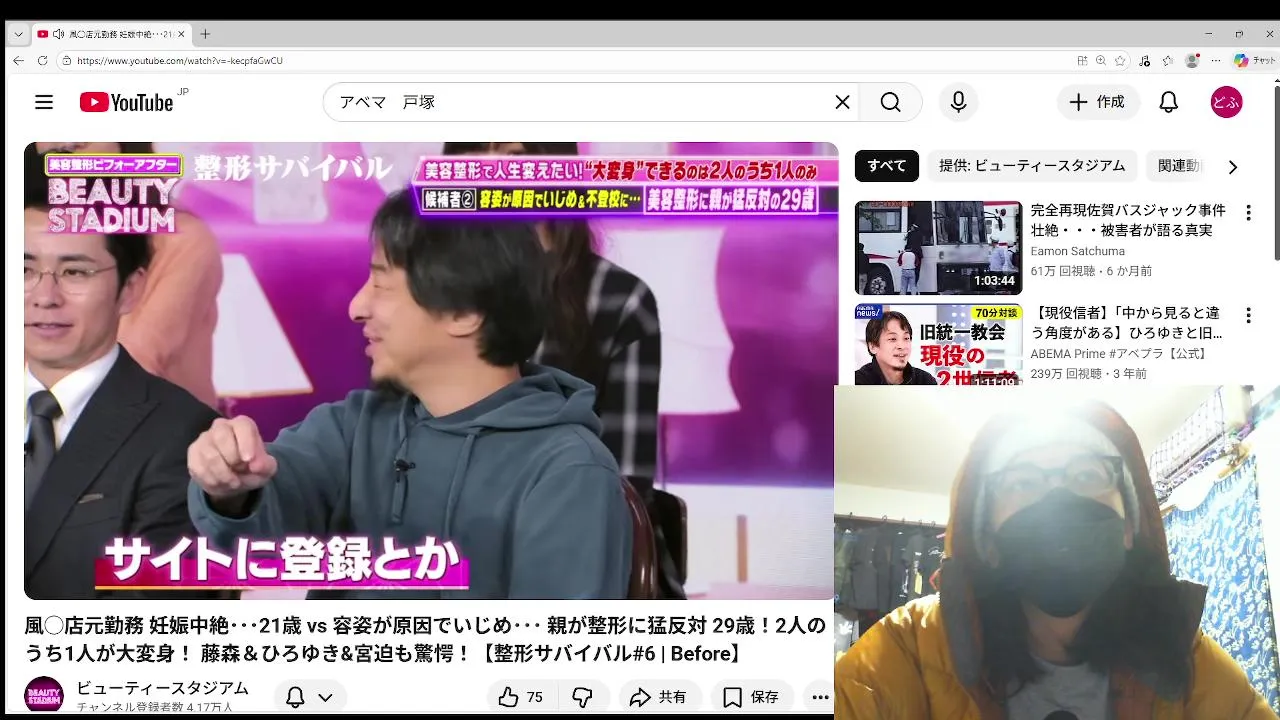
Task: Open a new browser tab
Action: [205, 34]
